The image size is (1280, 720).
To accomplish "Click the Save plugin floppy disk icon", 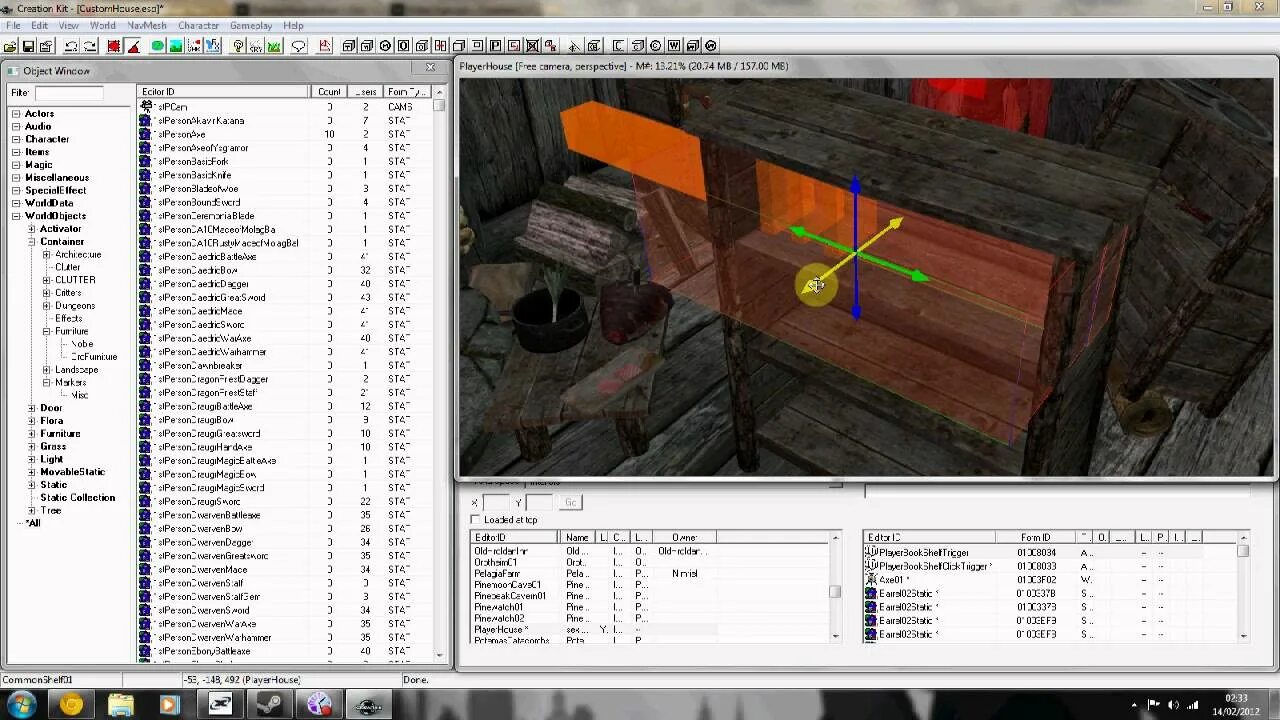I will [x=28, y=46].
